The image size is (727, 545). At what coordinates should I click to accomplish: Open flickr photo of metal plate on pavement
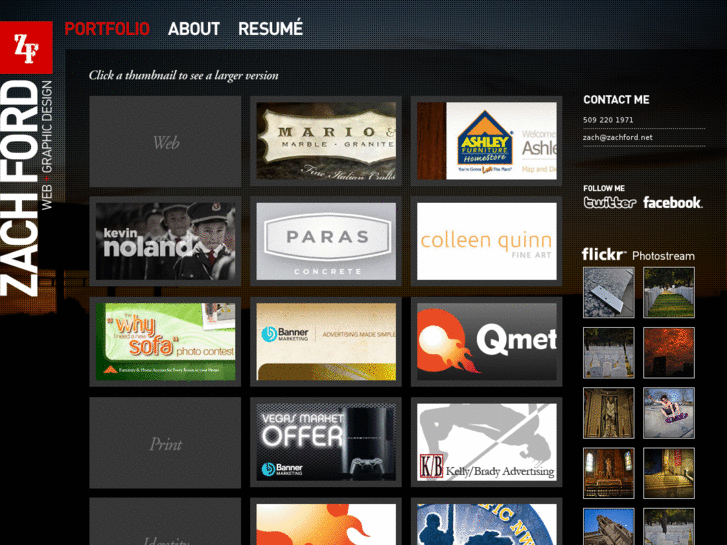point(608,293)
